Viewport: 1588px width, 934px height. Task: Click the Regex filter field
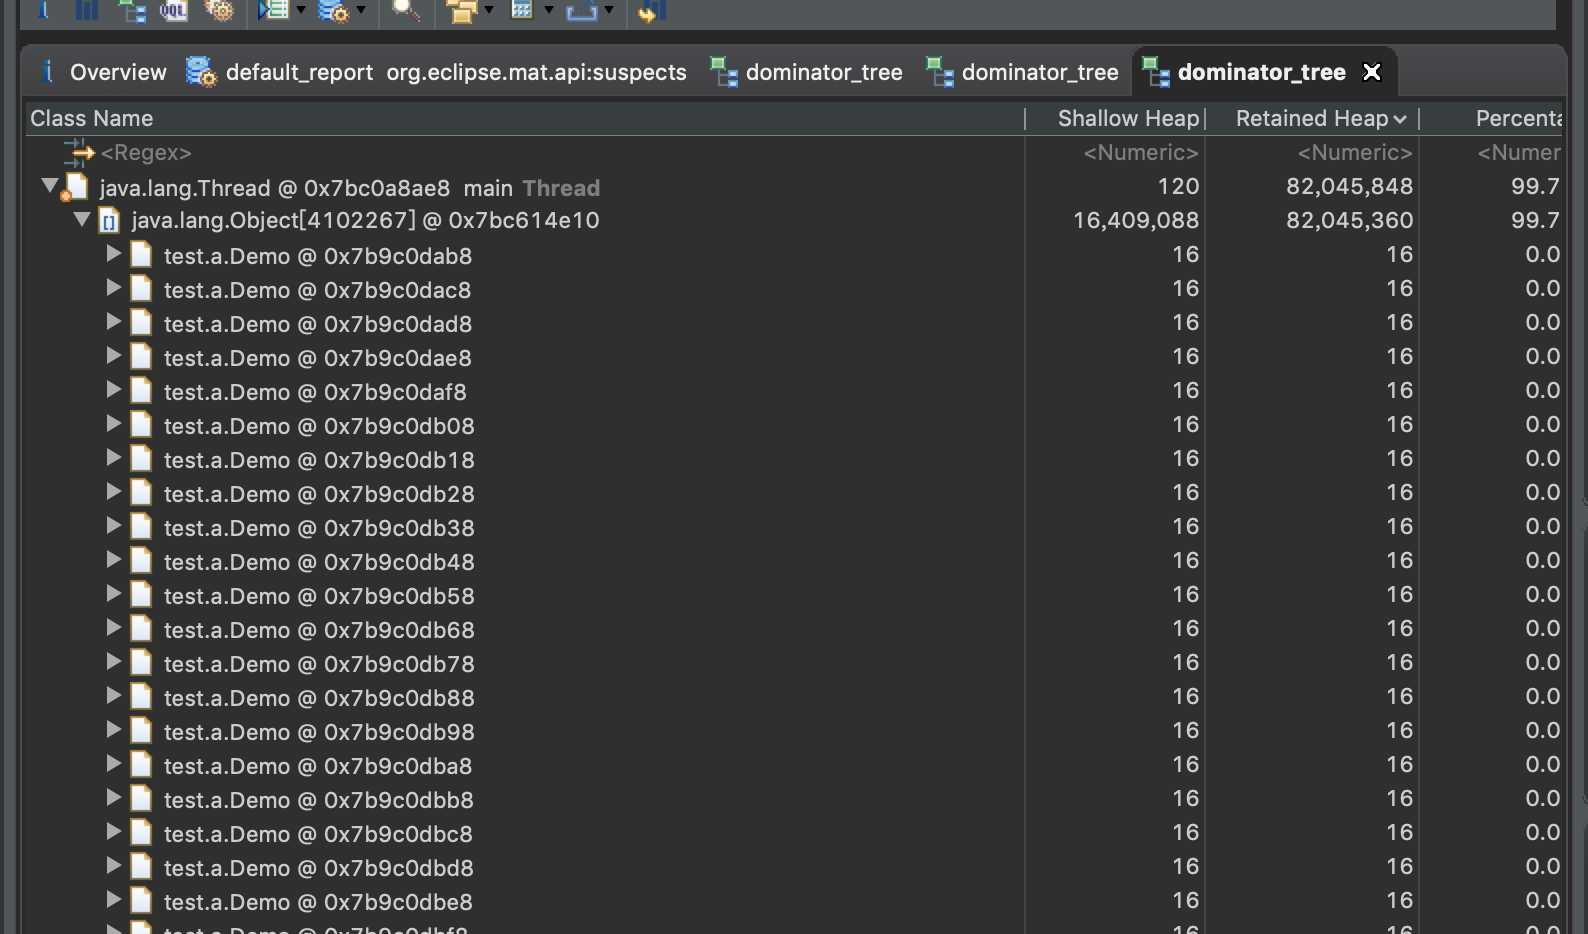145,153
